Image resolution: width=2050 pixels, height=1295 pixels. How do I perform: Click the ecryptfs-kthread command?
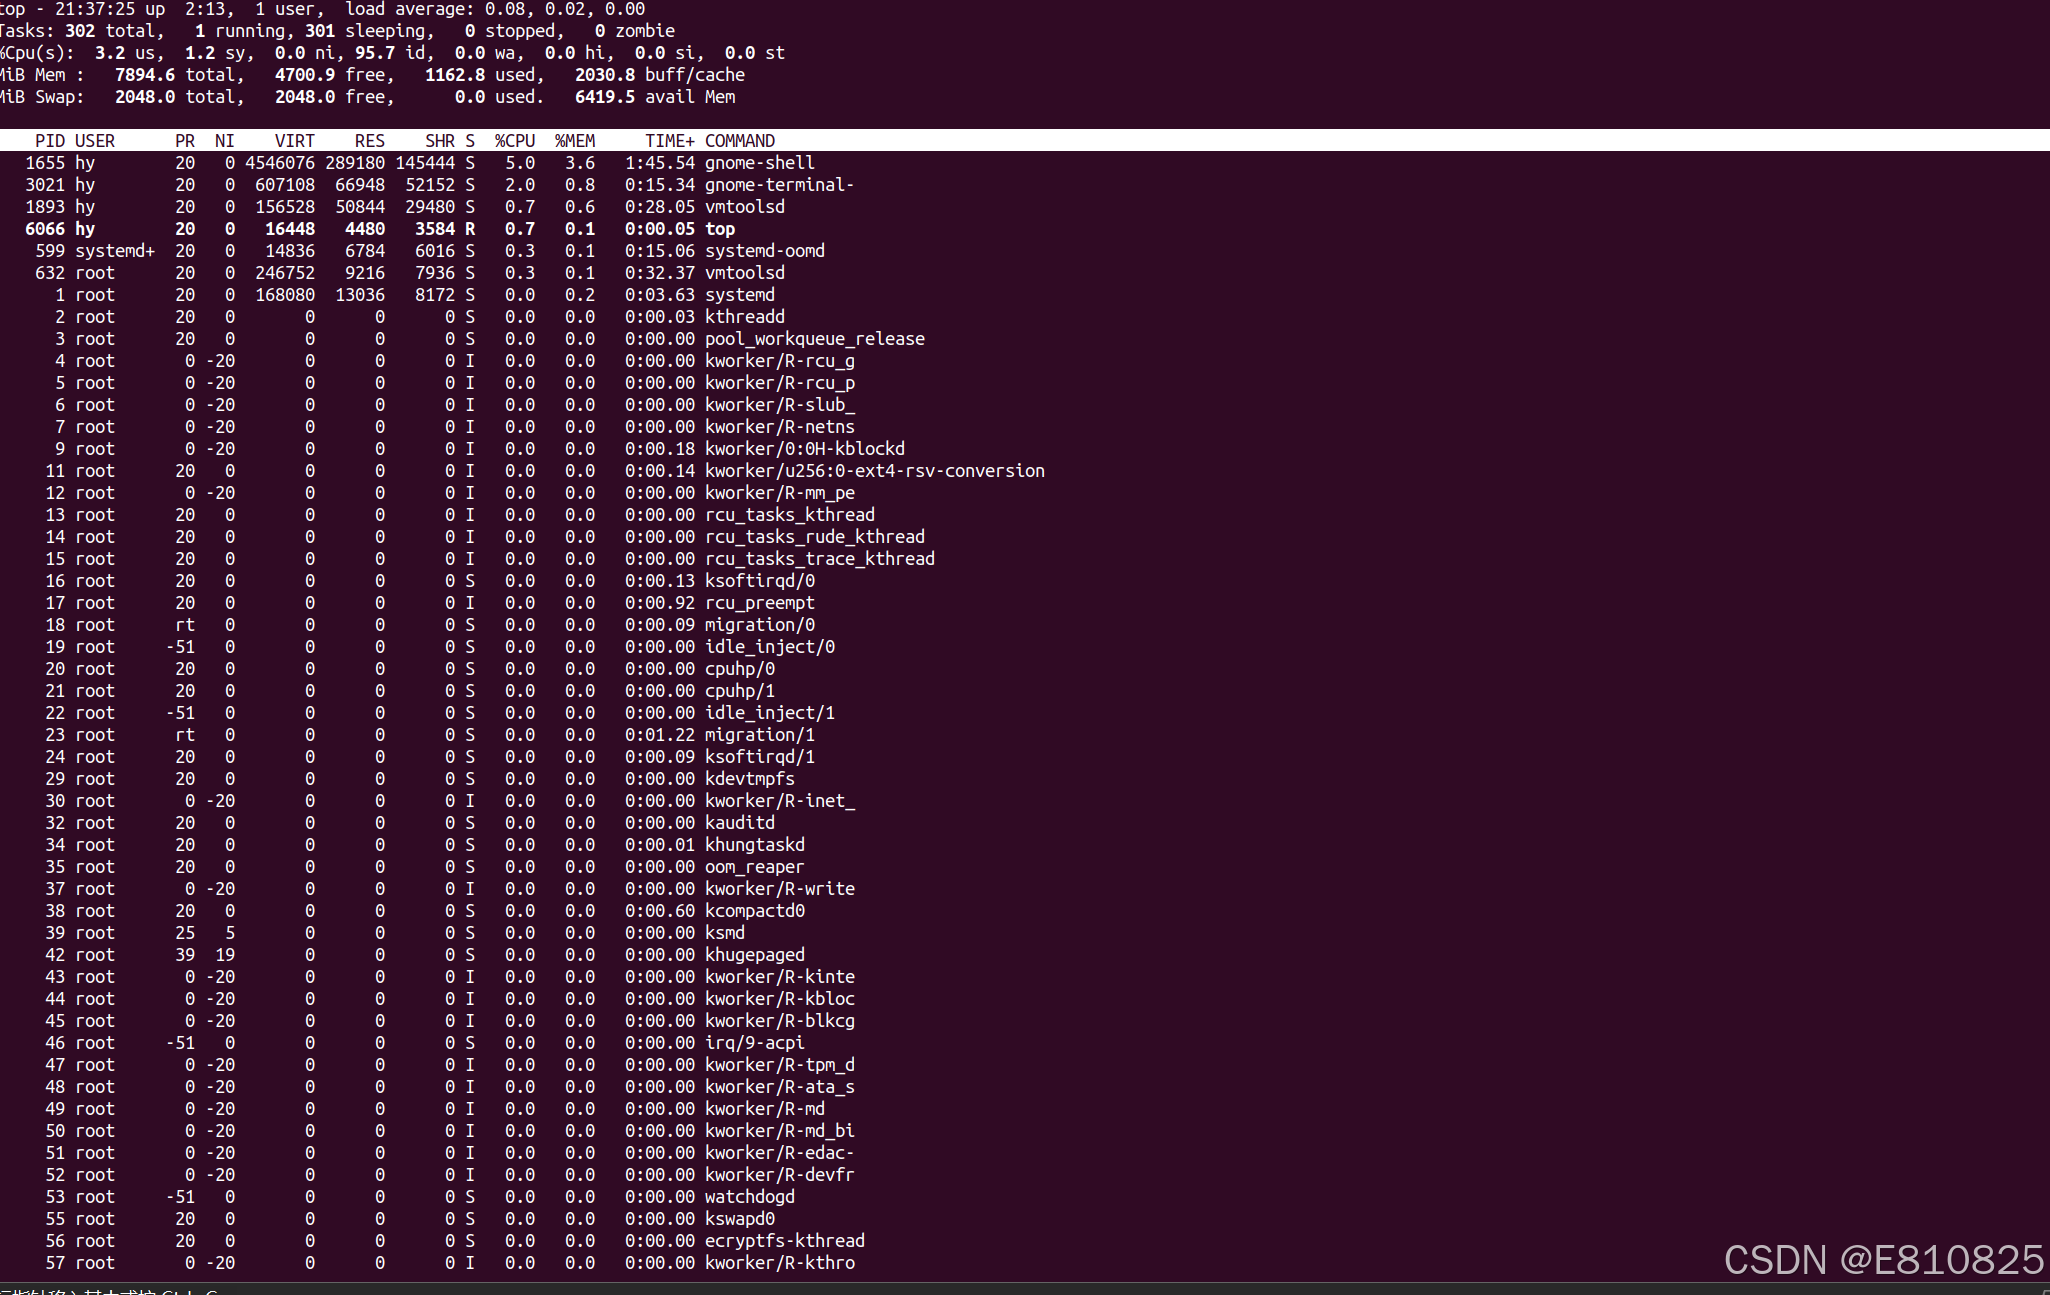[x=784, y=1241]
